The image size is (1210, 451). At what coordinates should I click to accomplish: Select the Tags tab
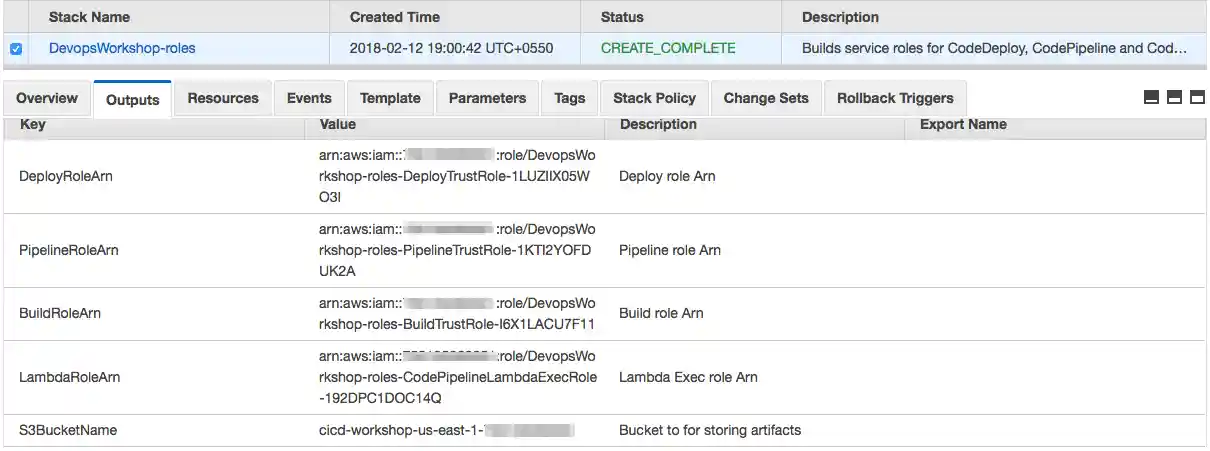569,98
